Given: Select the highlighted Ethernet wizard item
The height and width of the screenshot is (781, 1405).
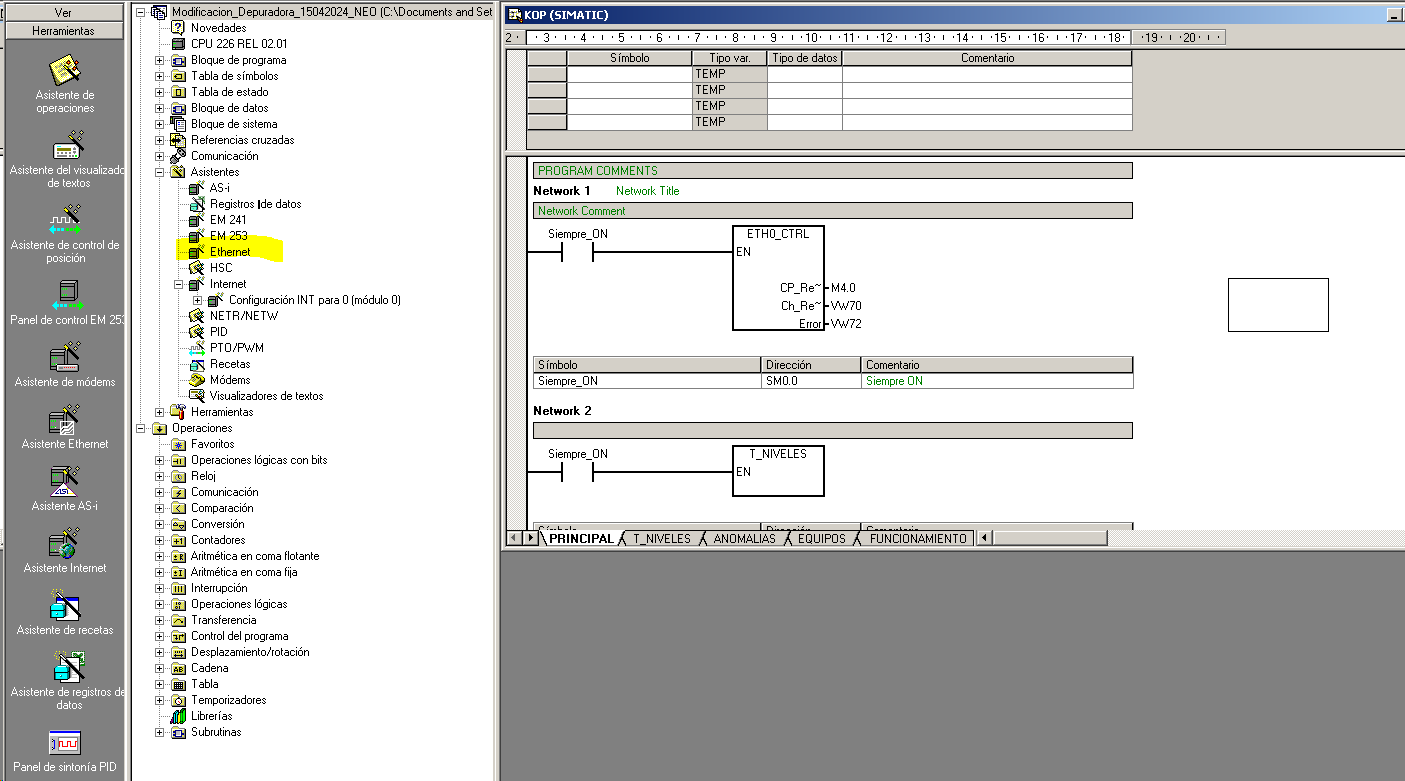Looking at the screenshot, I should (230, 252).
